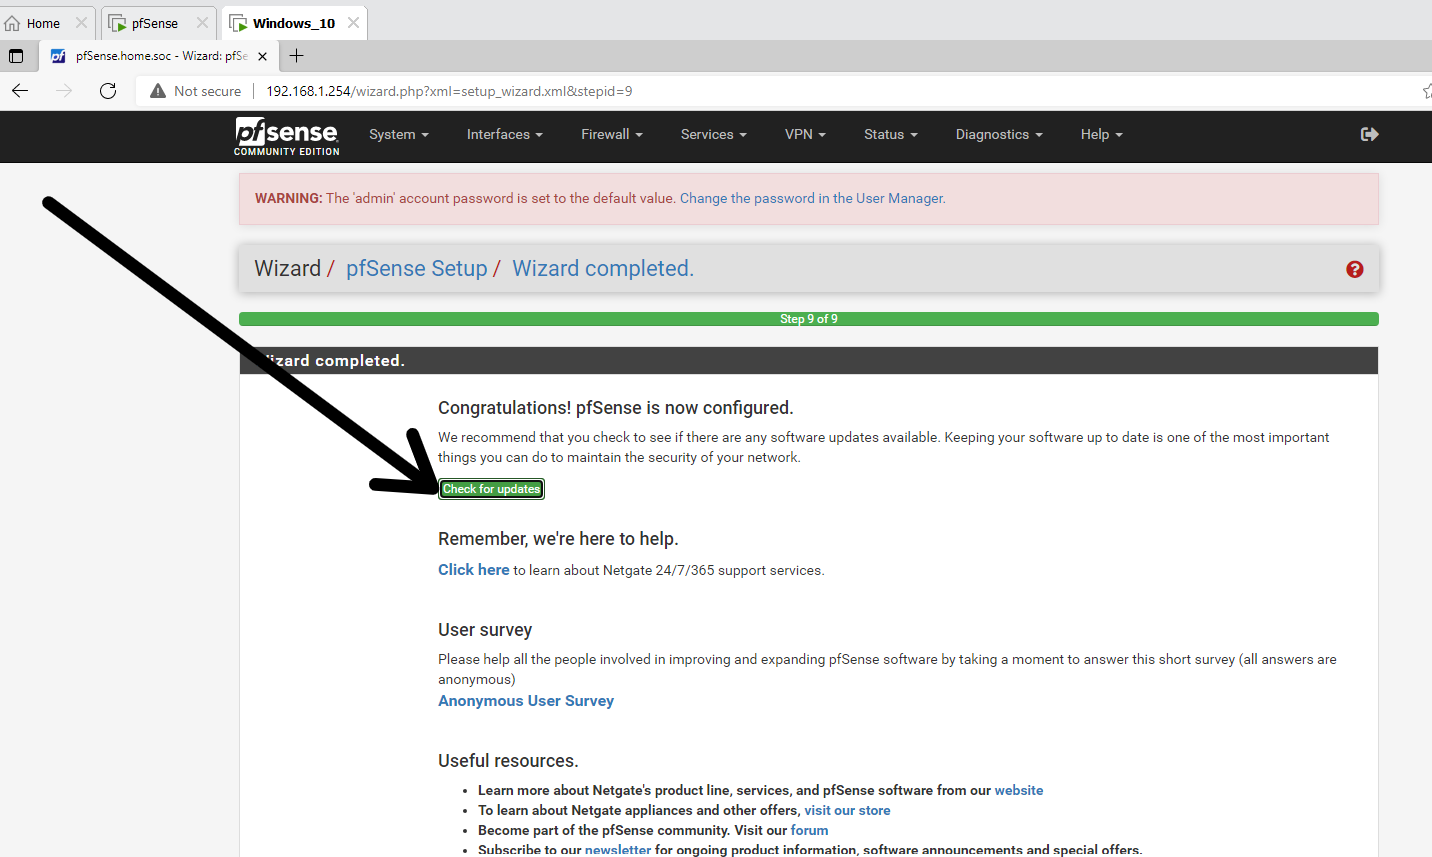The height and width of the screenshot is (857, 1432).
Task: Click the Check for updates button
Action: click(x=492, y=489)
